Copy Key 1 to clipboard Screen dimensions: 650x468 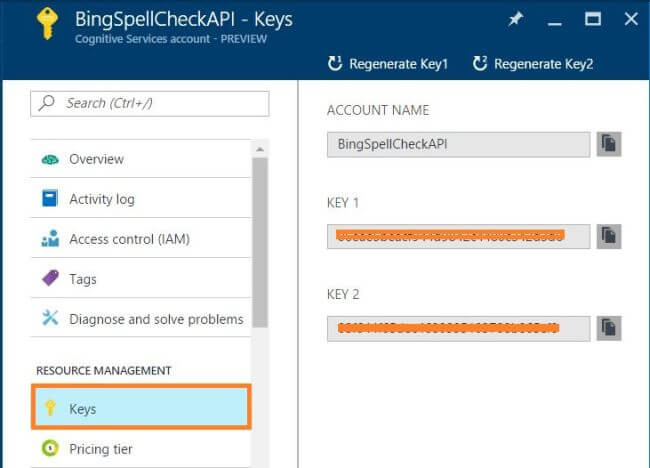[610, 236]
